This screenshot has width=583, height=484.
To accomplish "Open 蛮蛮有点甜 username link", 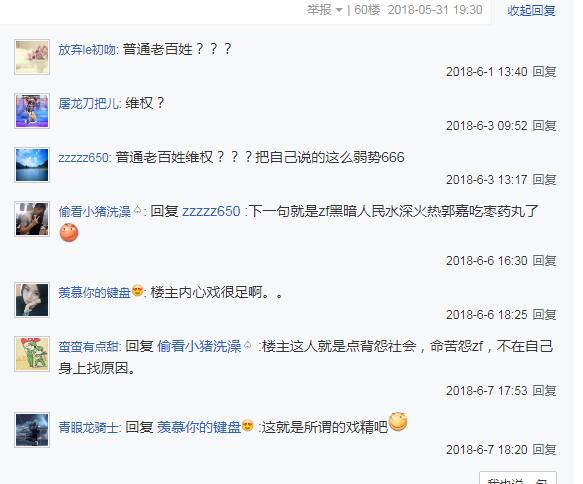I will pyautogui.click(x=89, y=346).
